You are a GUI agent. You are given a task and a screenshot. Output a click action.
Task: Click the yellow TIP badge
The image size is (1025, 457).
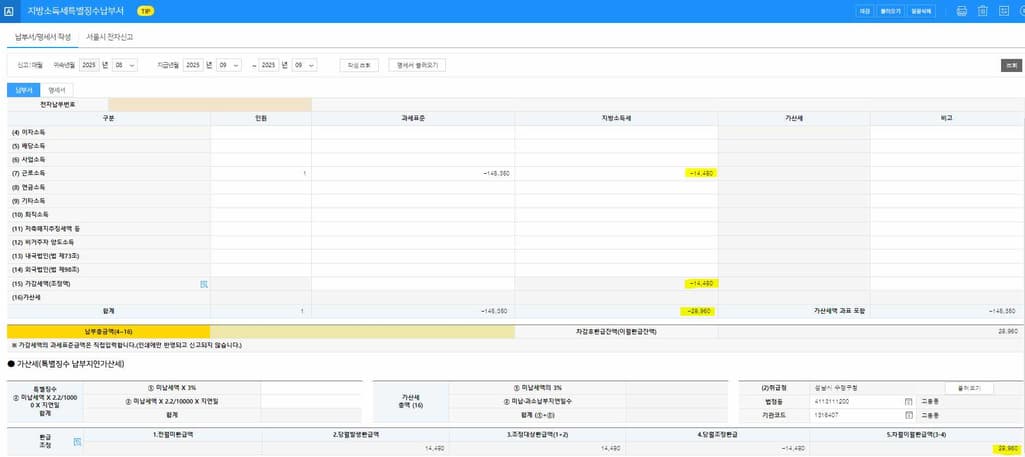(145, 11)
